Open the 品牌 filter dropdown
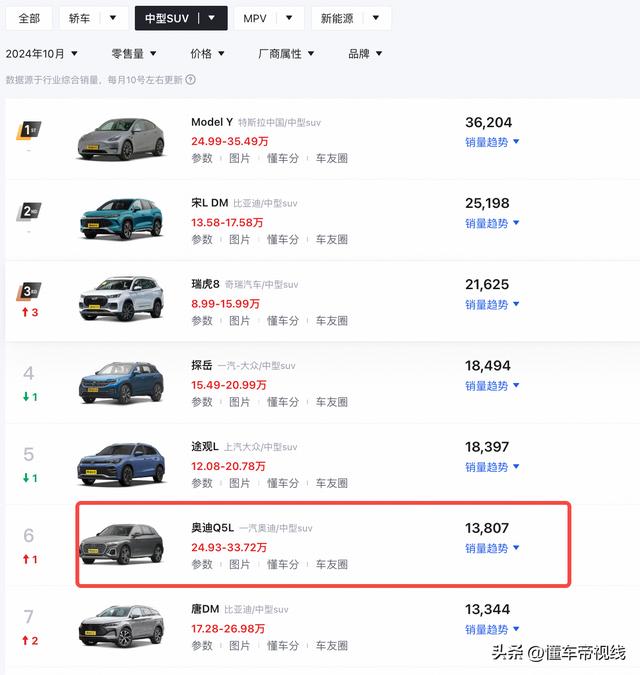This screenshot has height=675, width=640. pyautogui.click(x=365, y=54)
